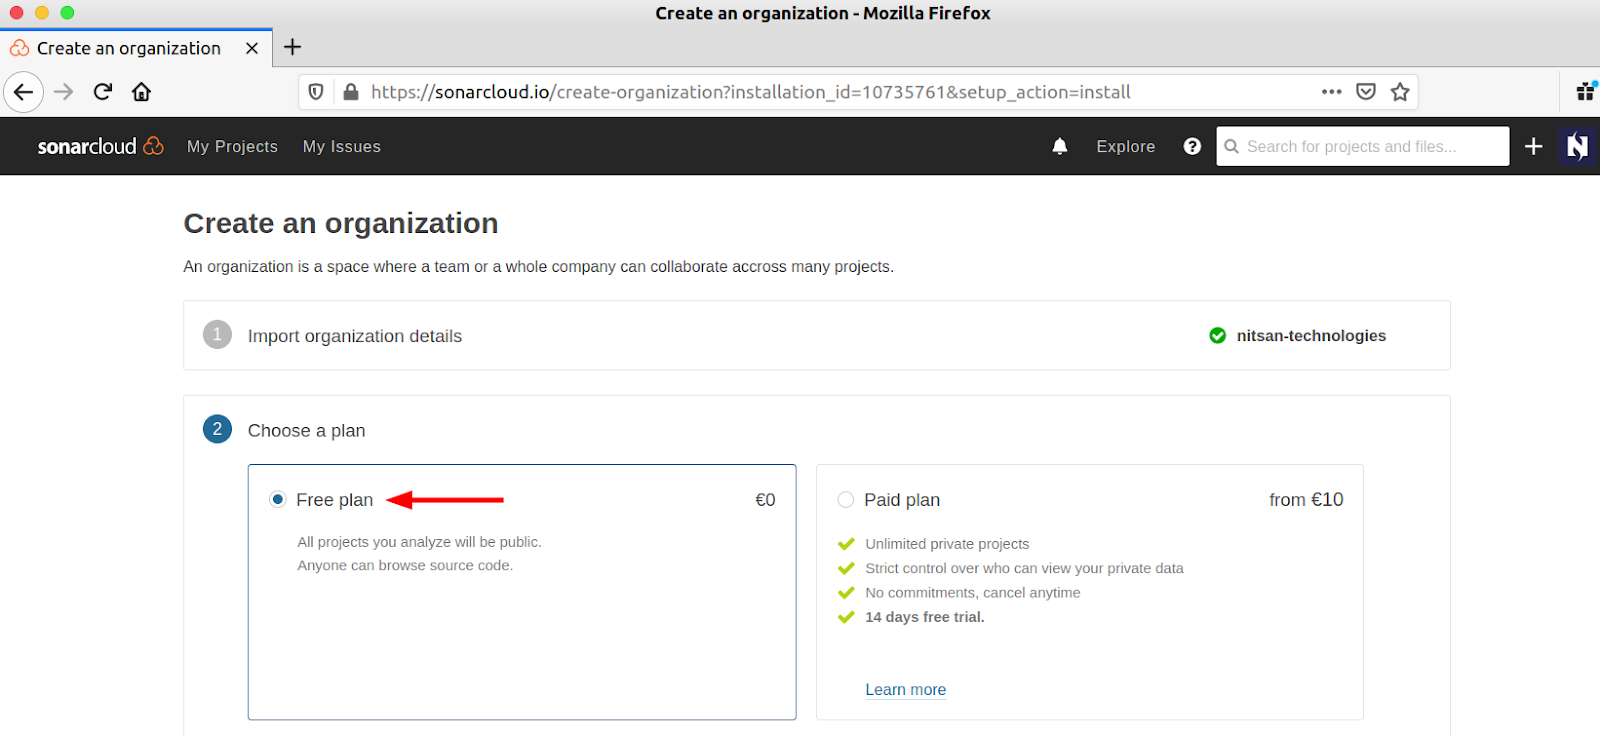Click the Choose a plan heading
The height and width of the screenshot is (736, 1600).
(306, 431)
